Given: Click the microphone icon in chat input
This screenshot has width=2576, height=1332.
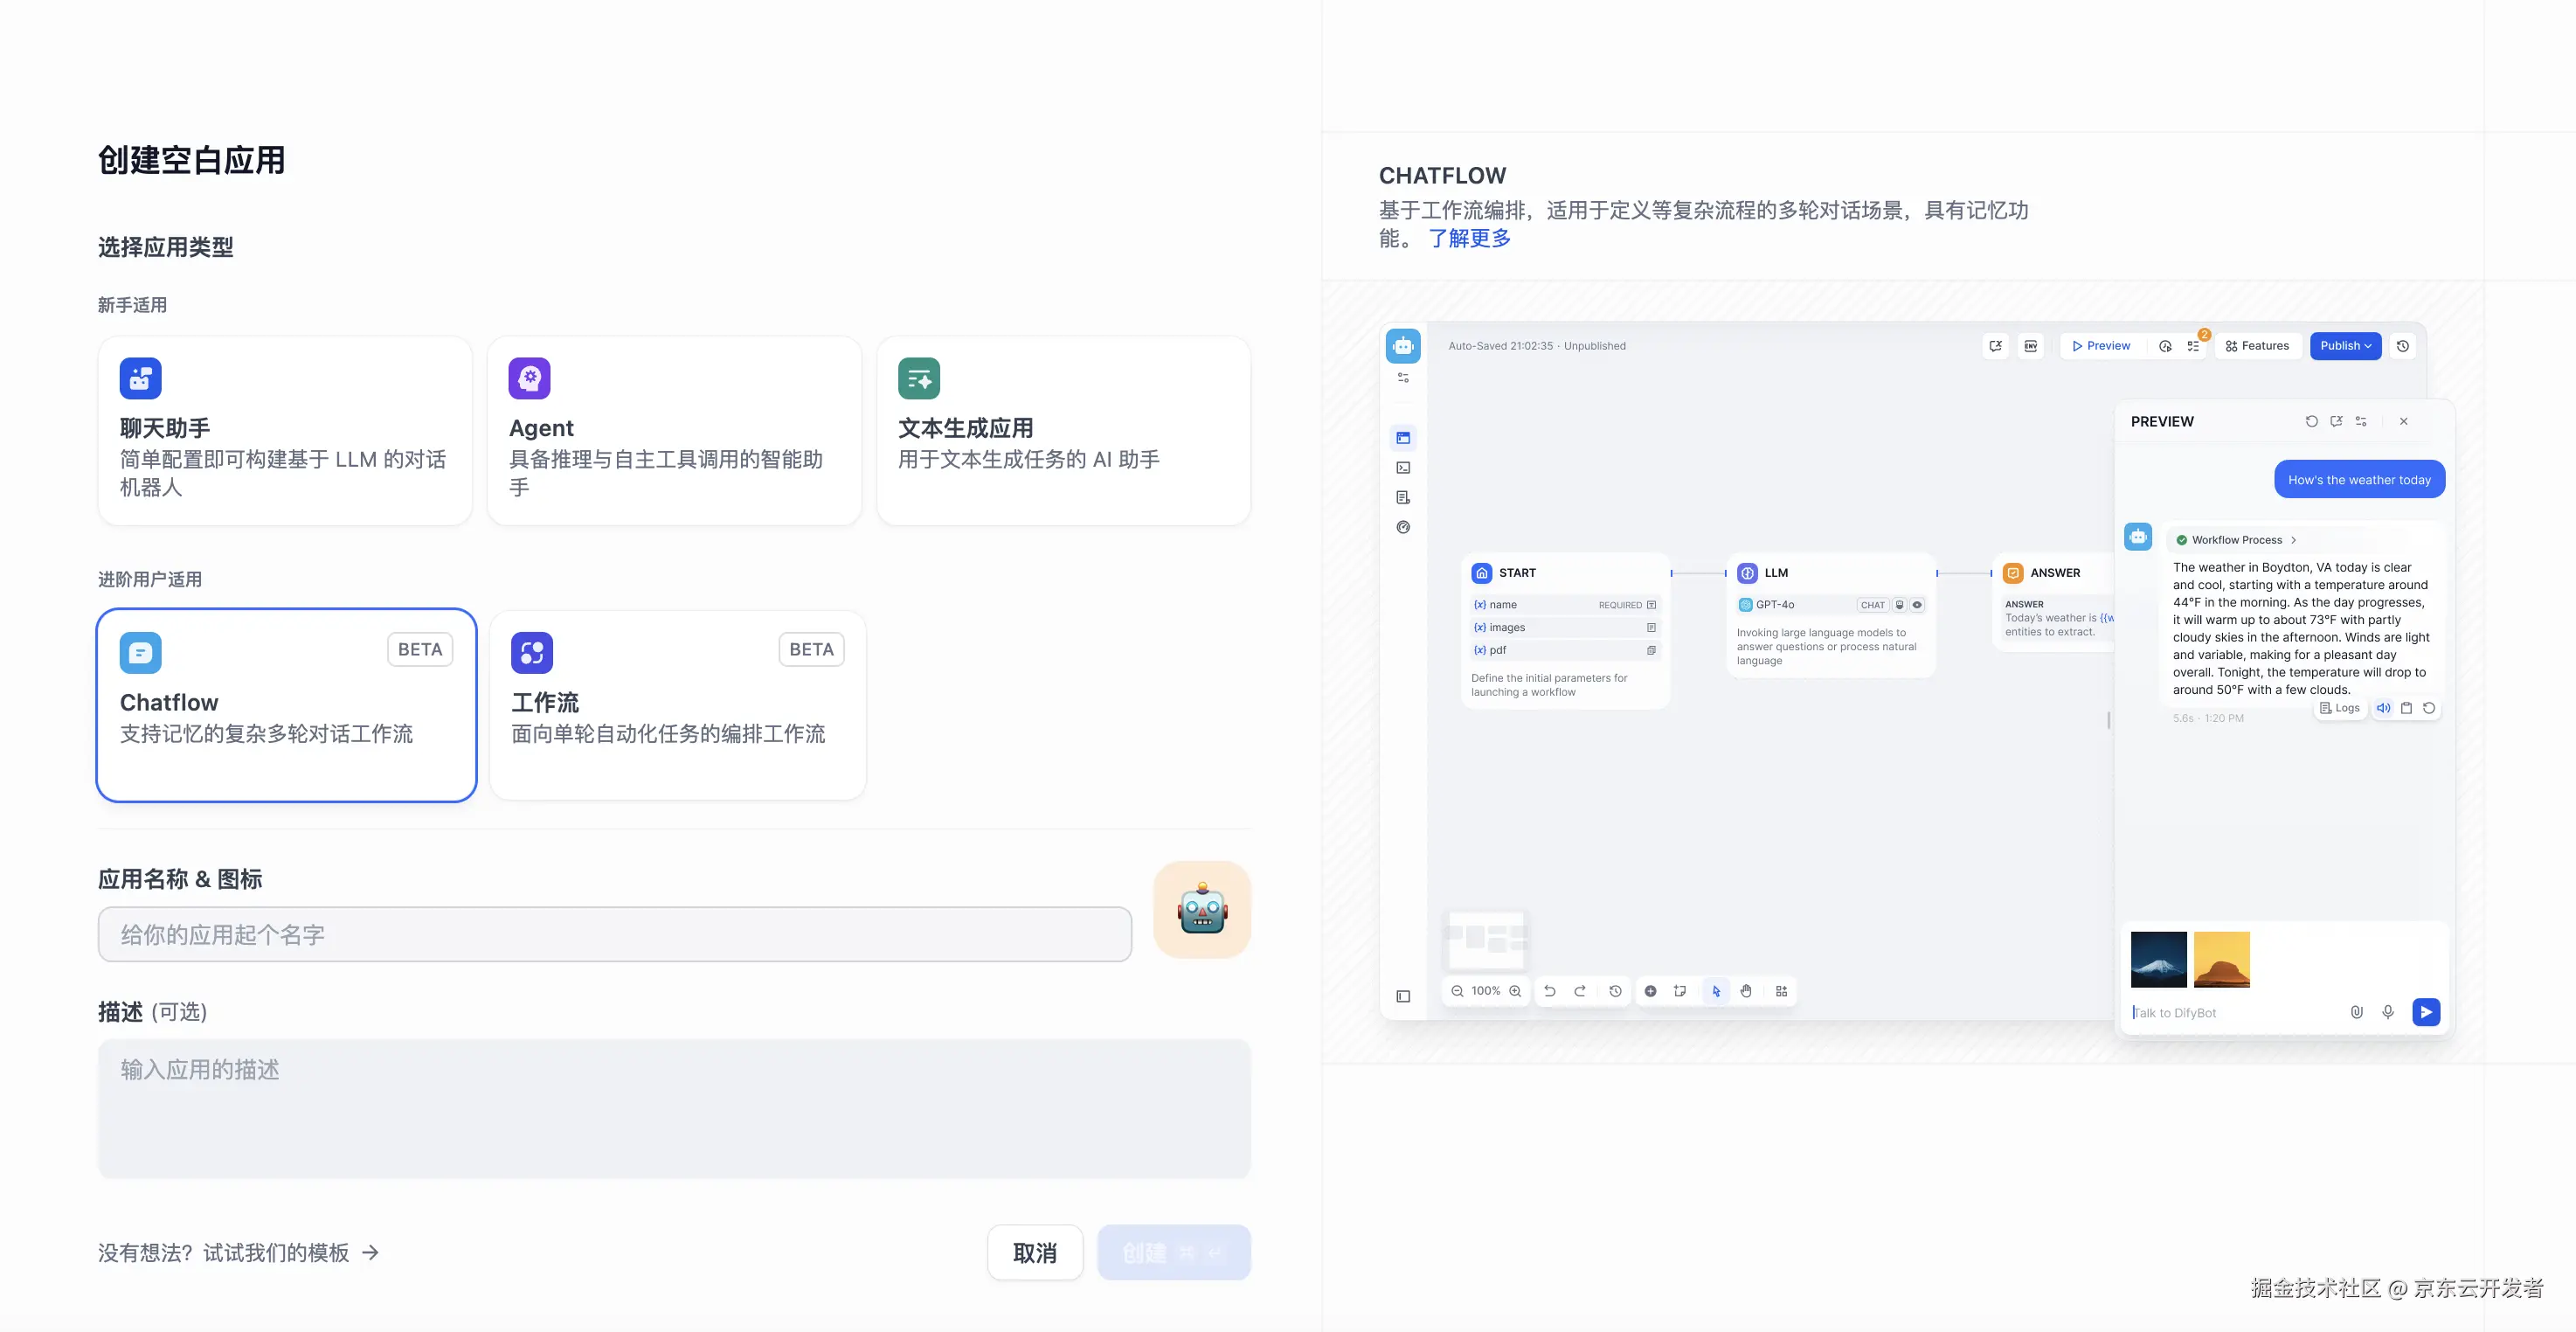Looking at the screenshot, I should (2388, 1012).
